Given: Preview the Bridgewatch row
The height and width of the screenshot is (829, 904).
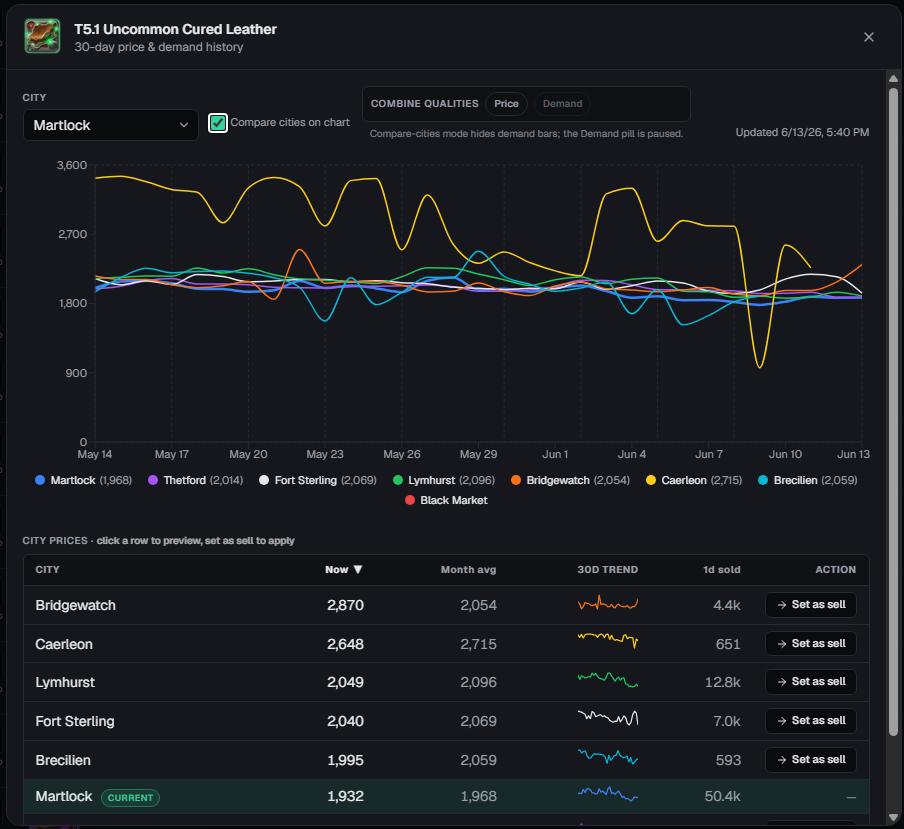Looking at the screenshot, I should click(446, 605).
